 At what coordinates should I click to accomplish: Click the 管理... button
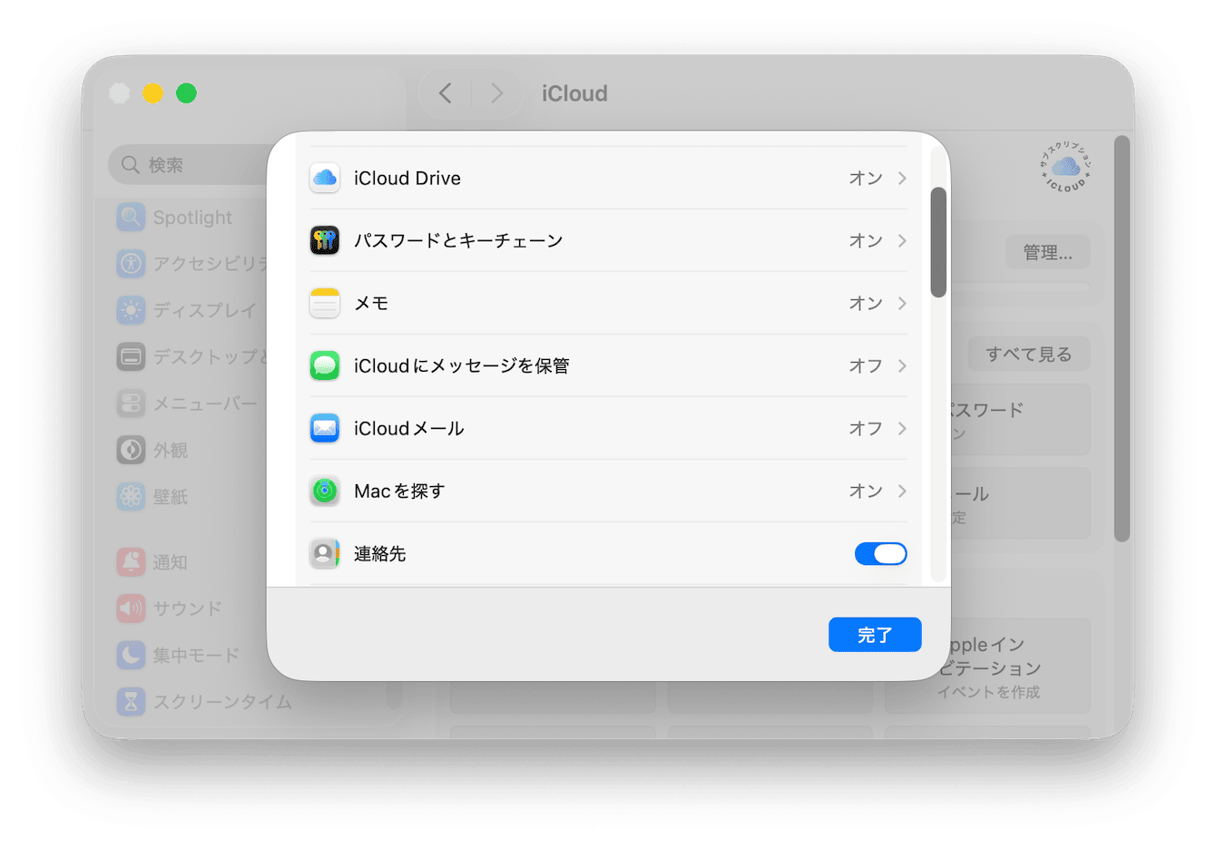(1047, 253)
